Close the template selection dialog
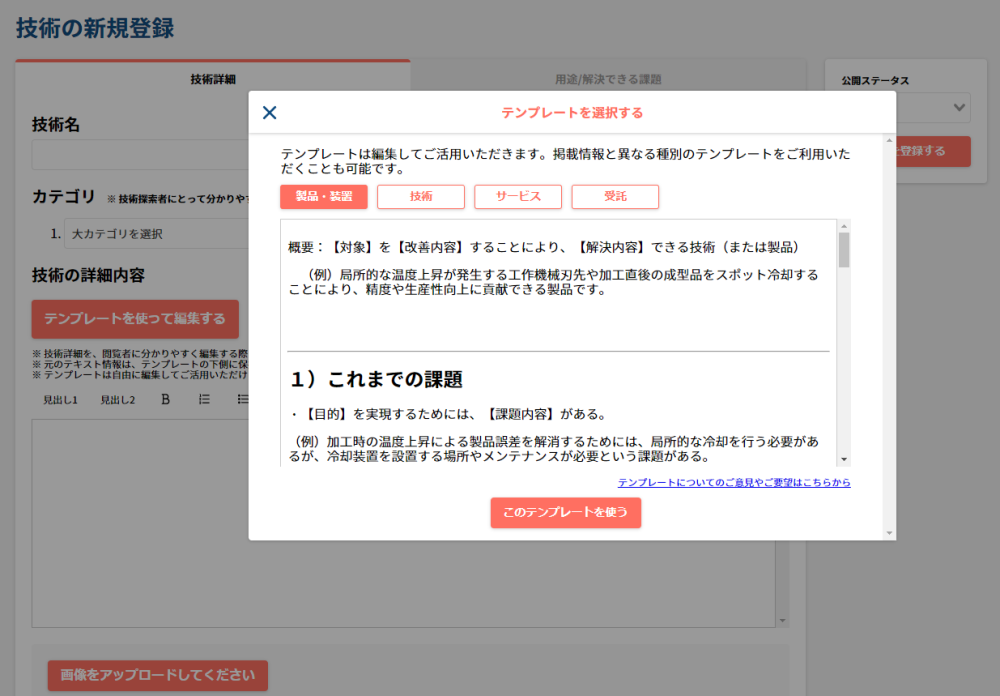The image size is (1000, 696). coord(269,112)
